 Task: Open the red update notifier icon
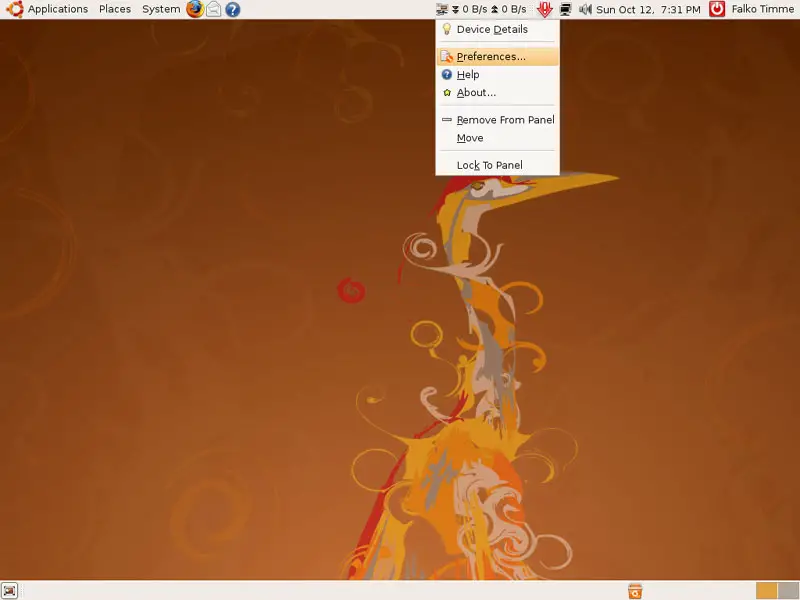pos(544,9)
